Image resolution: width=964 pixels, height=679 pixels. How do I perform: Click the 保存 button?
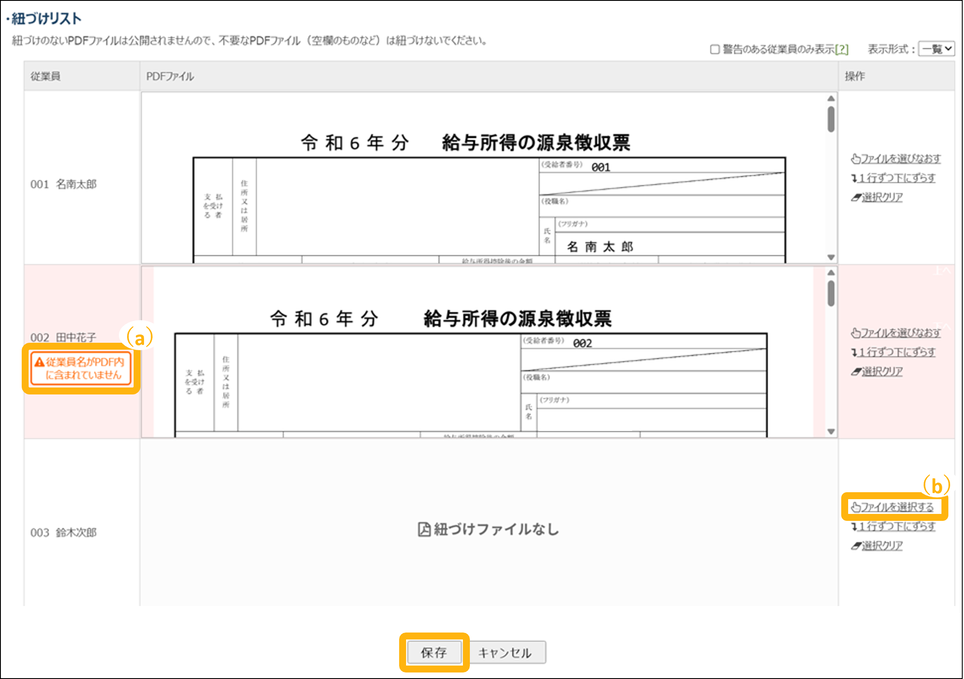(434, 653)
